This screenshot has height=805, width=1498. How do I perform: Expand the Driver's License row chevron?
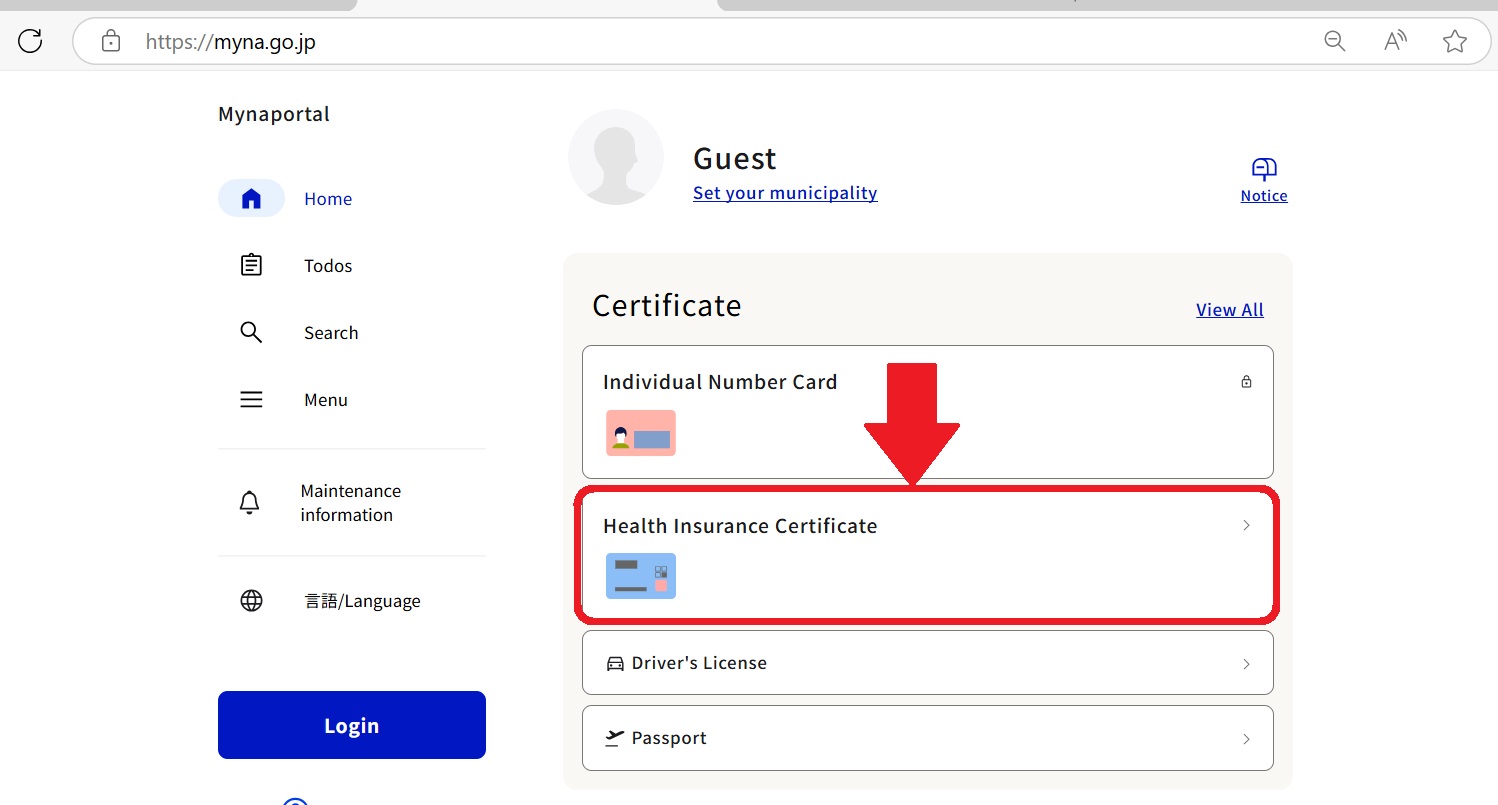[1246, 664]
